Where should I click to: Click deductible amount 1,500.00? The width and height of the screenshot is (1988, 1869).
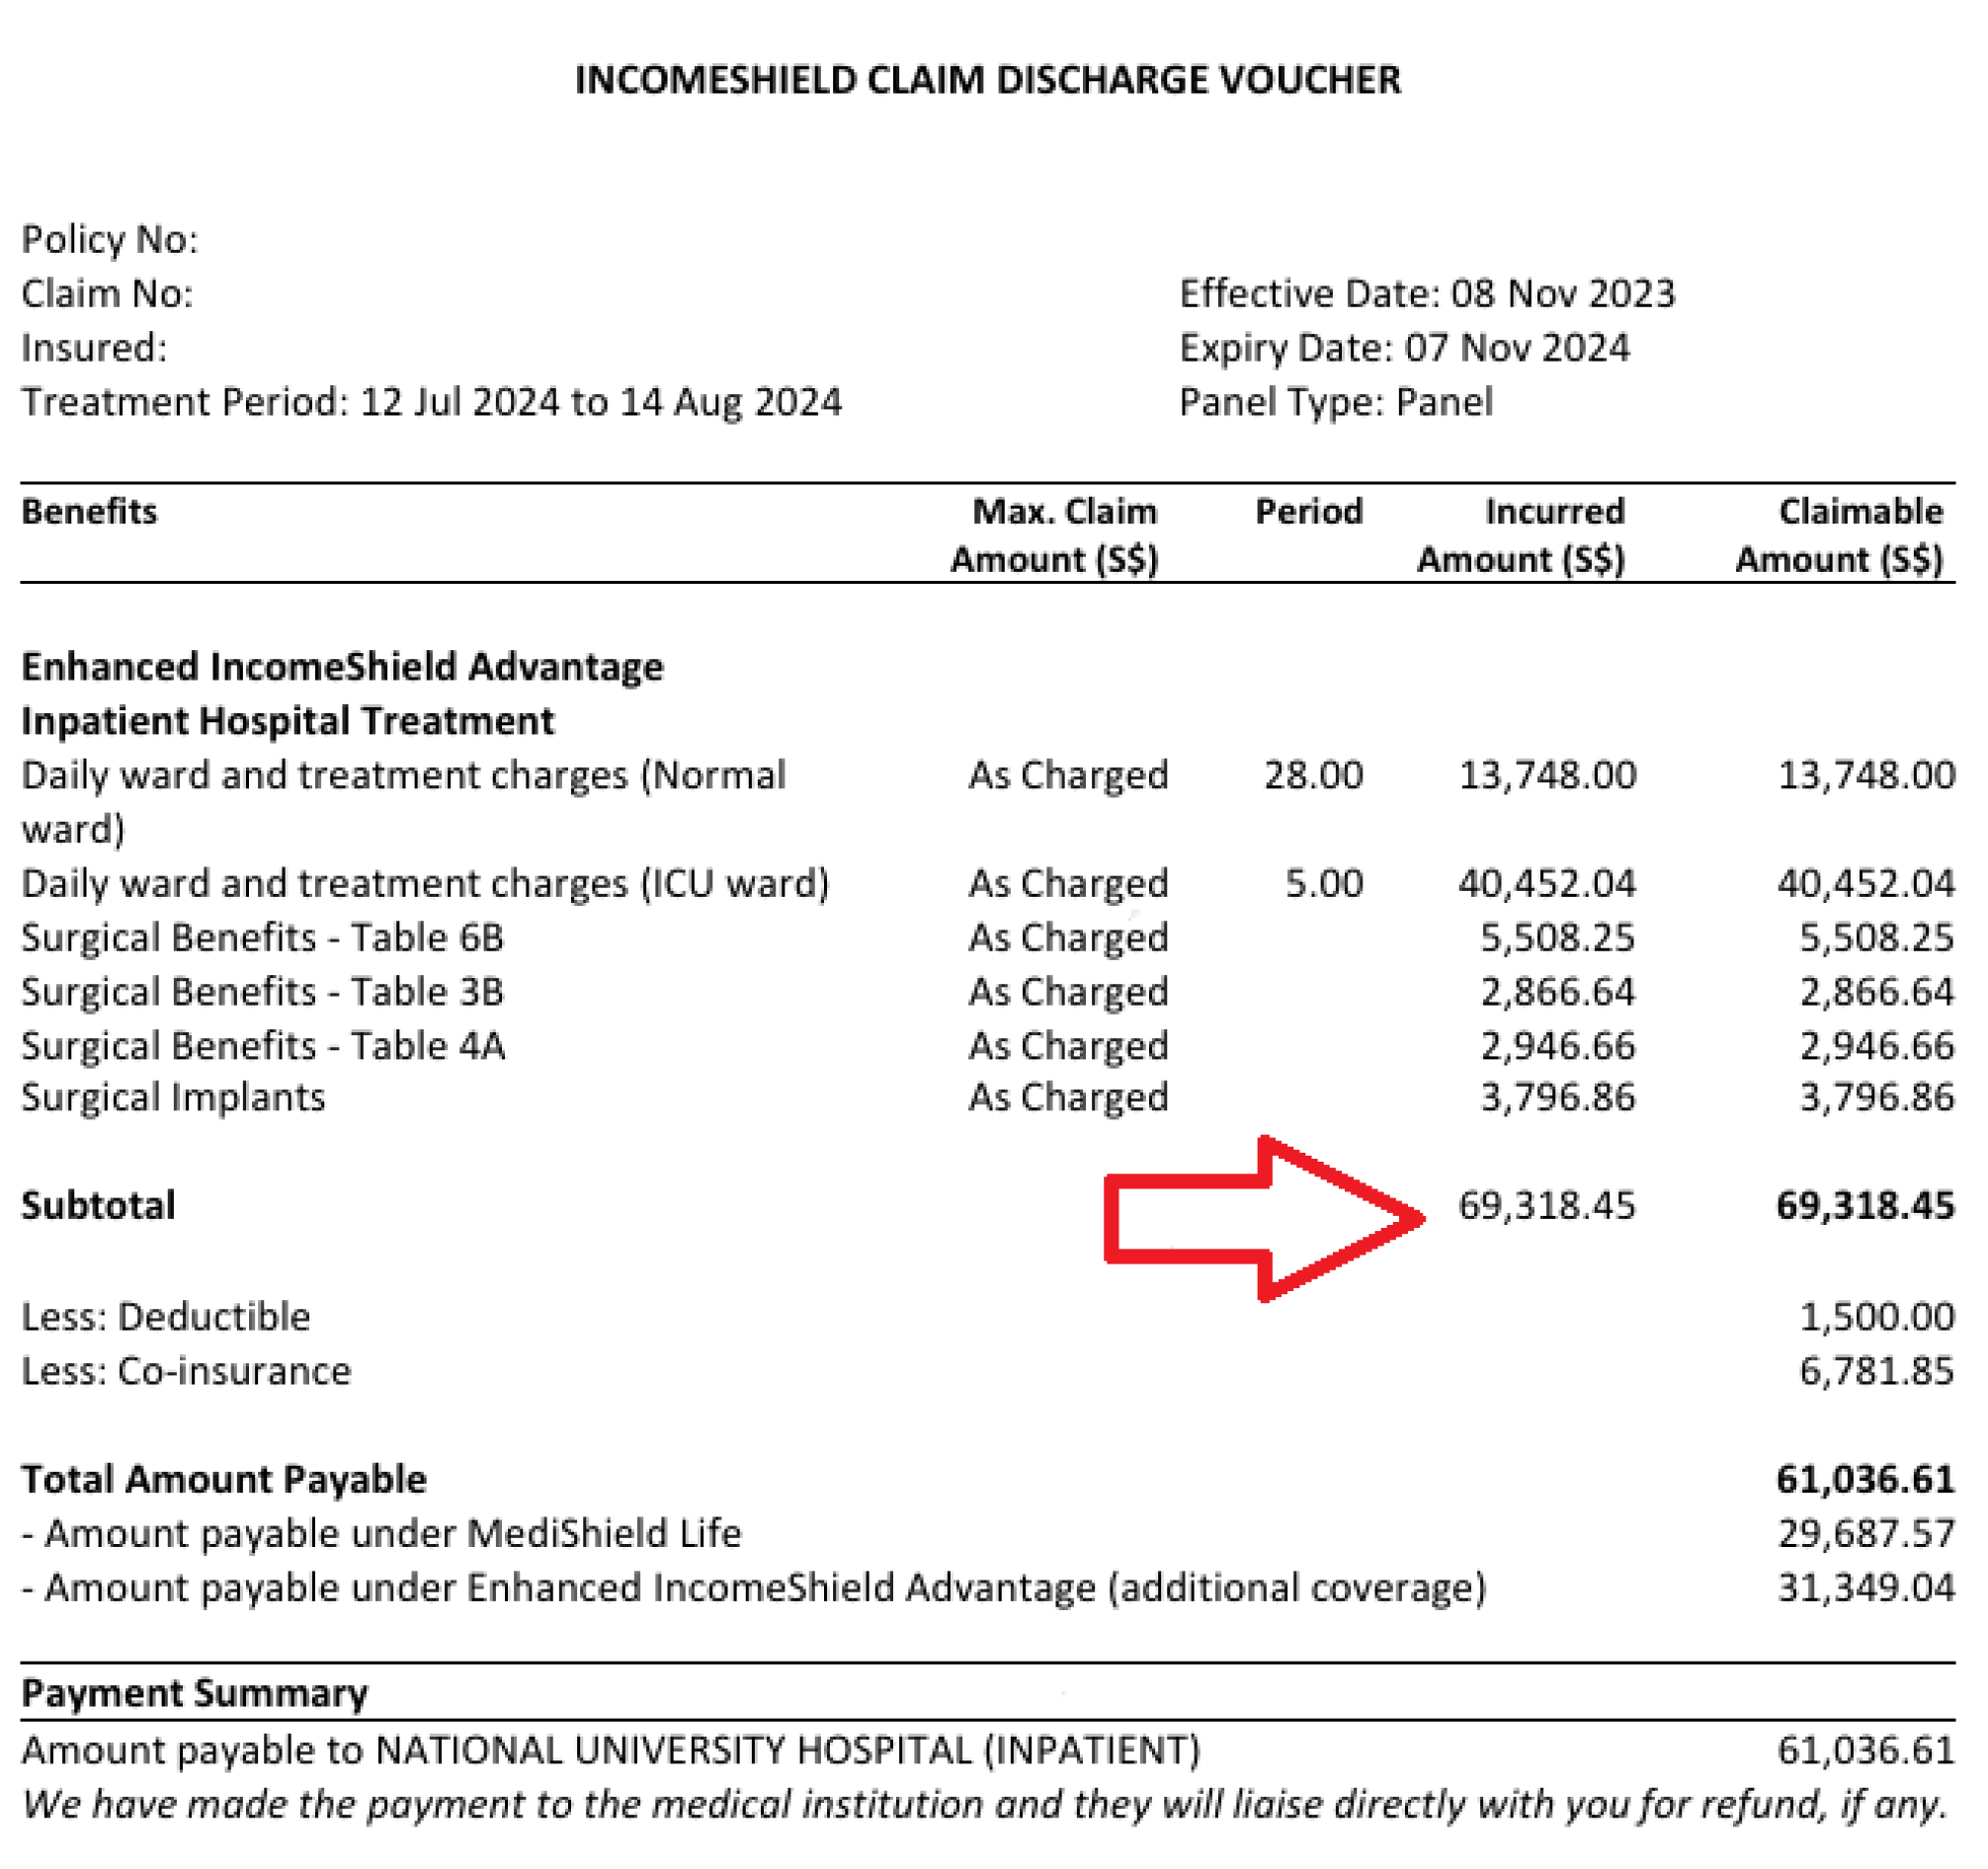pyautogui.click(x=1877, y=1317)
